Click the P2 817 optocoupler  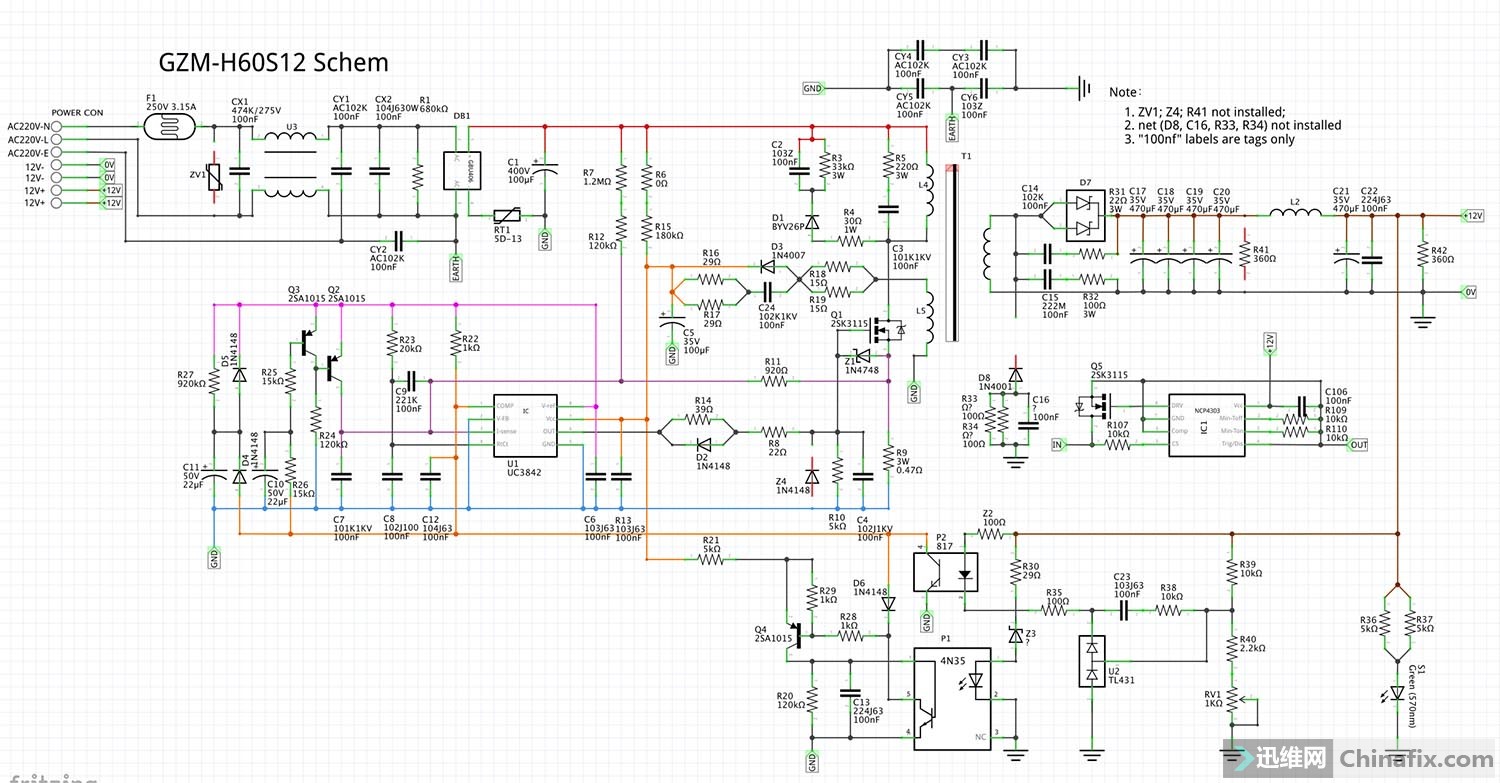coord(946,574)
